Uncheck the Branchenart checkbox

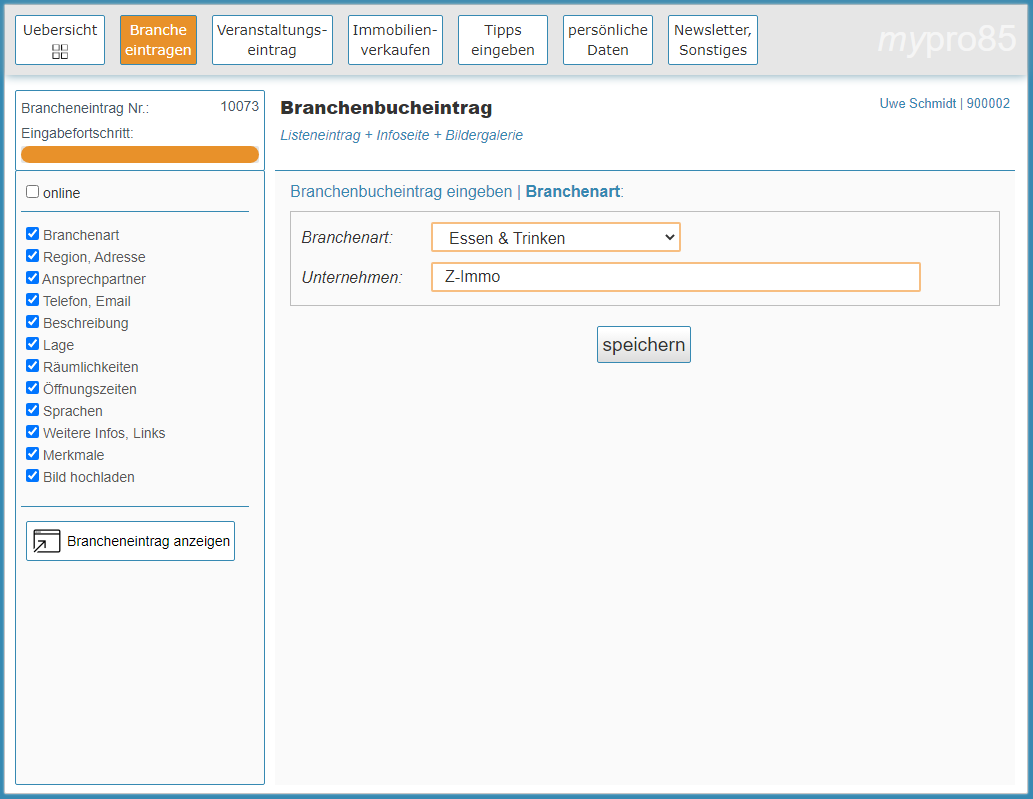pyautogui.click(x=33, y=234)
